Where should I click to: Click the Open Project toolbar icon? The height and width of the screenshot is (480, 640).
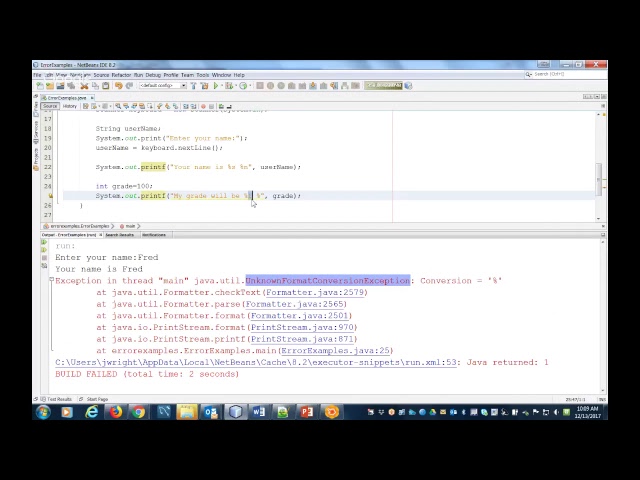60,86
